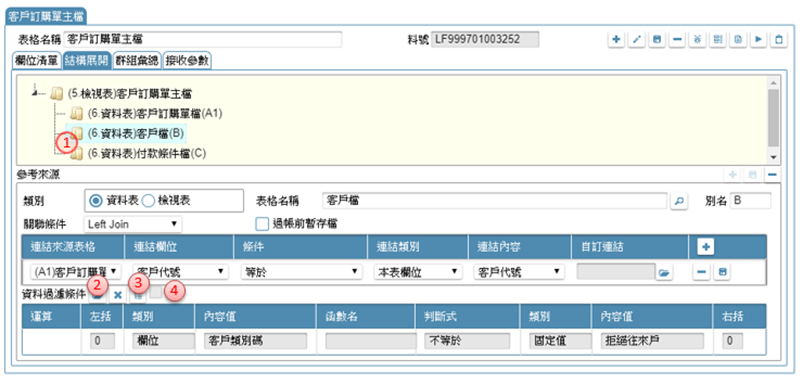This screenshot has width=803, height=384.
Task: Switch to the 欄位清單 tab
Action: point(36,60)
